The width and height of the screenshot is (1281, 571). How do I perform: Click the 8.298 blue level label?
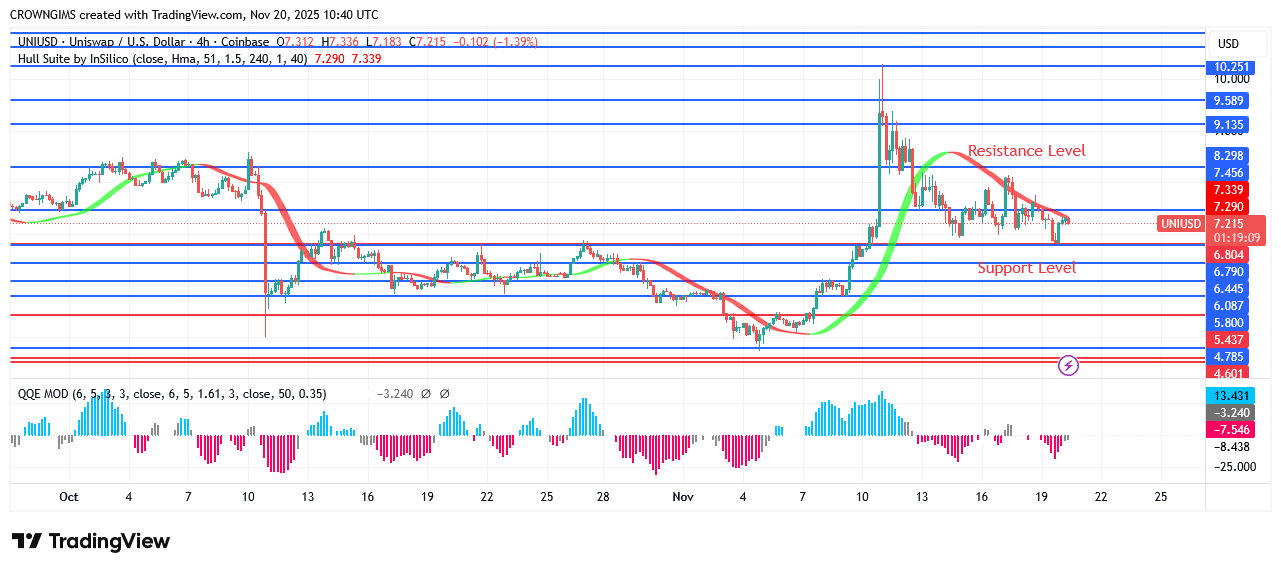(x=1229, y=156)
